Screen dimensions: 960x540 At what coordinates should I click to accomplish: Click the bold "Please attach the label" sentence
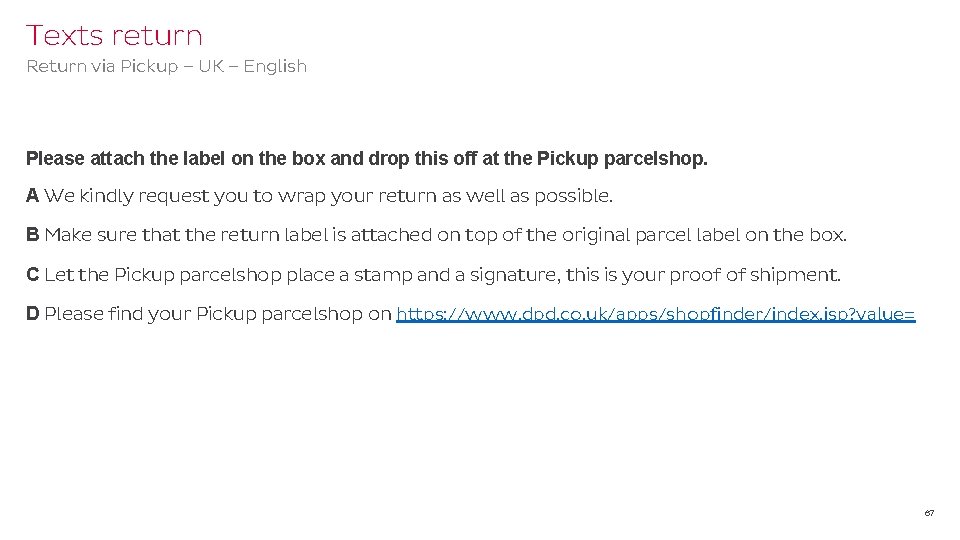[366, 158]
